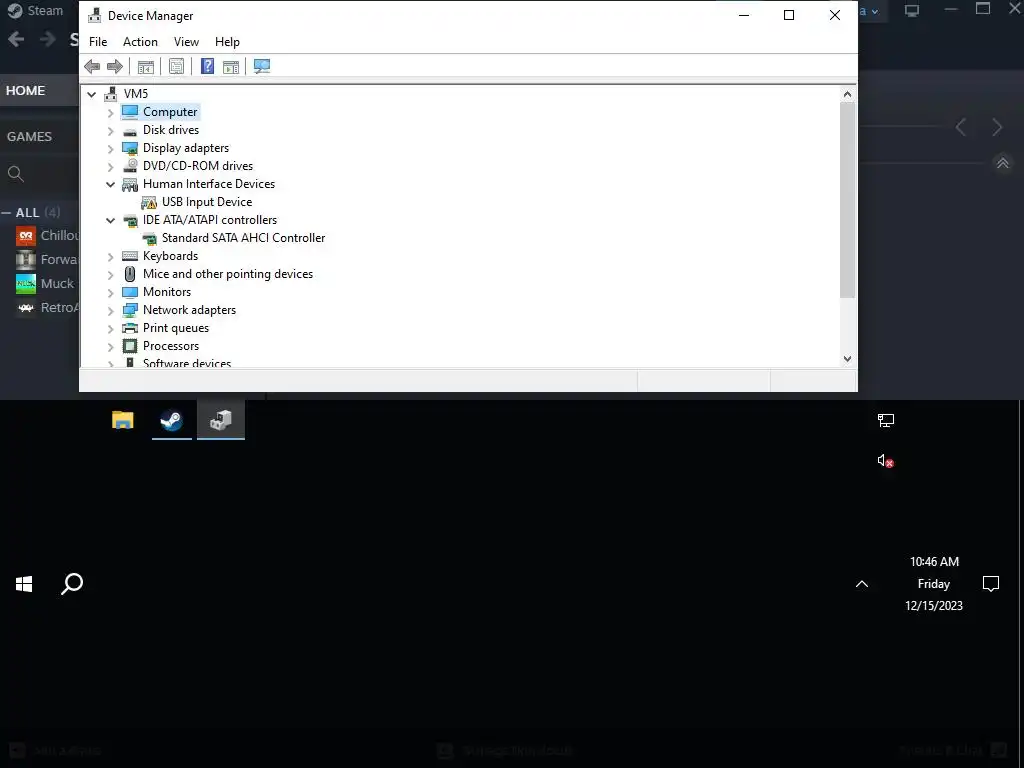Collapse the VM5 root node
The height and width of the screenshot is (768, 1024).
click(92, 94)
